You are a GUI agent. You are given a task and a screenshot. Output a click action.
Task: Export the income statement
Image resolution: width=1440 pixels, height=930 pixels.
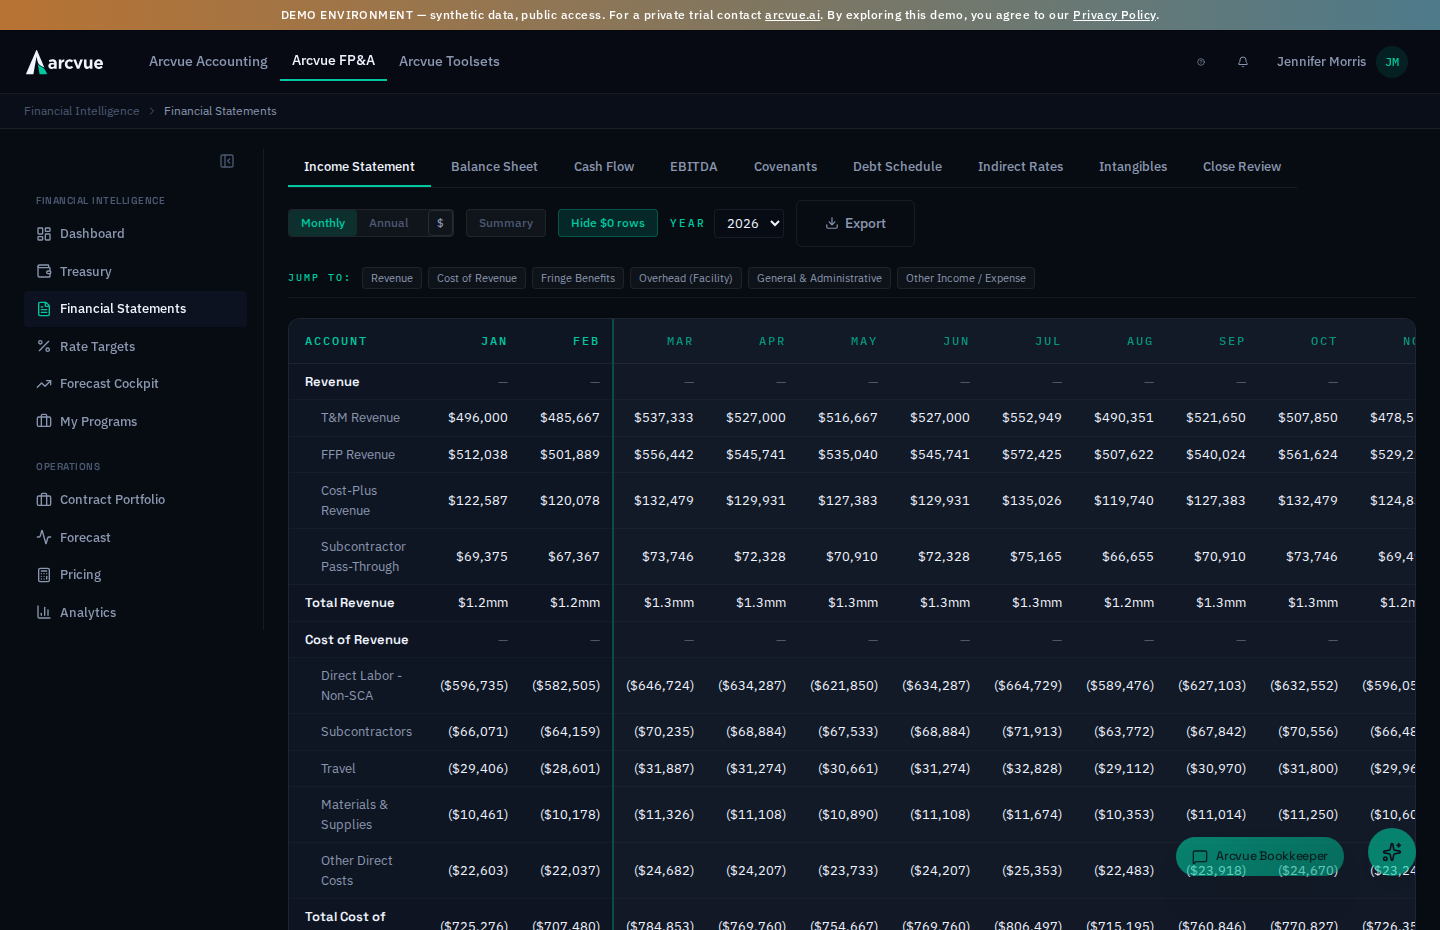855,224
